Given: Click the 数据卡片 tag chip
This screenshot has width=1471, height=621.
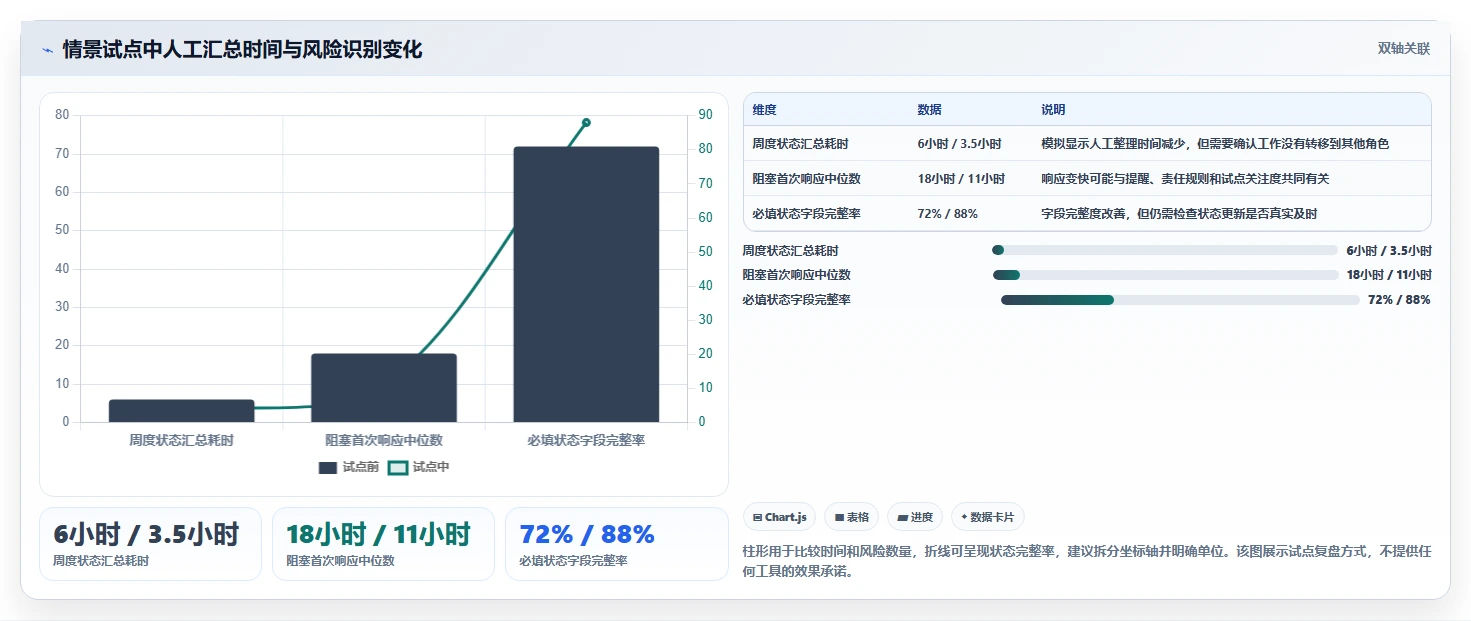Looking at the screenshot, I should pyautogui.click(x=988, y=517).
